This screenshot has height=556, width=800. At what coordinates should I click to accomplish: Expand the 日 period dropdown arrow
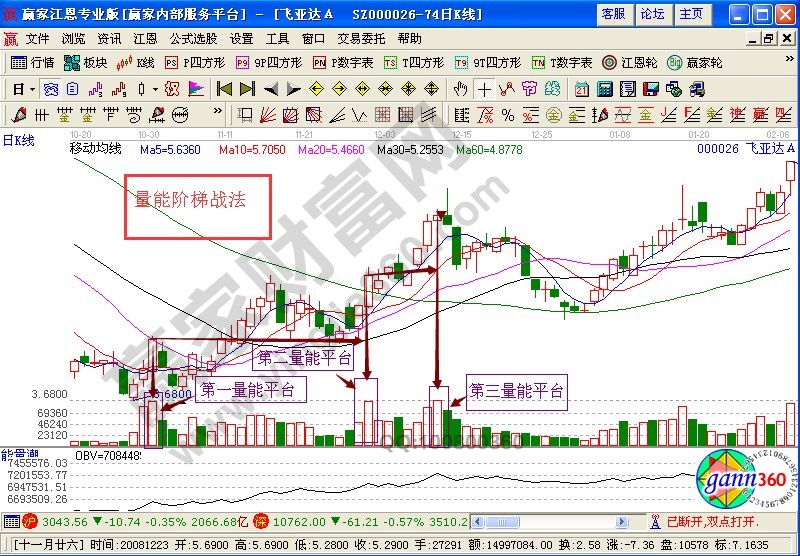tap(32, 88)
